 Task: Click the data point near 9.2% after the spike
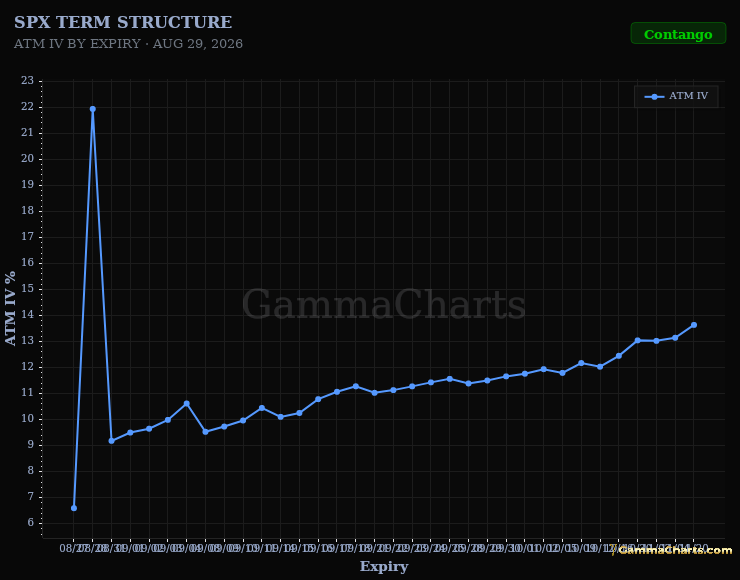111,441
